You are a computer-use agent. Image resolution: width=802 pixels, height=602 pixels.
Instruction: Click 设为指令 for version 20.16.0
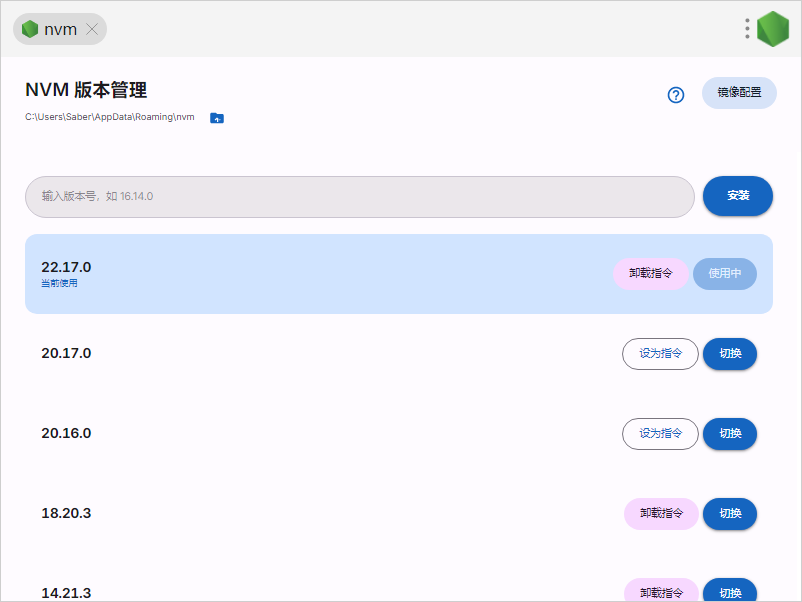tap(660, 434)
